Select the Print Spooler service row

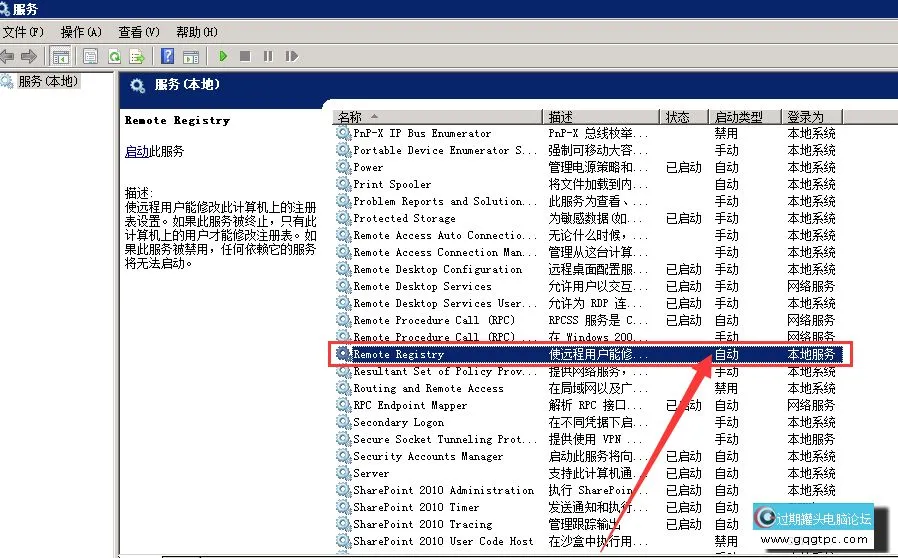[392, 184]
